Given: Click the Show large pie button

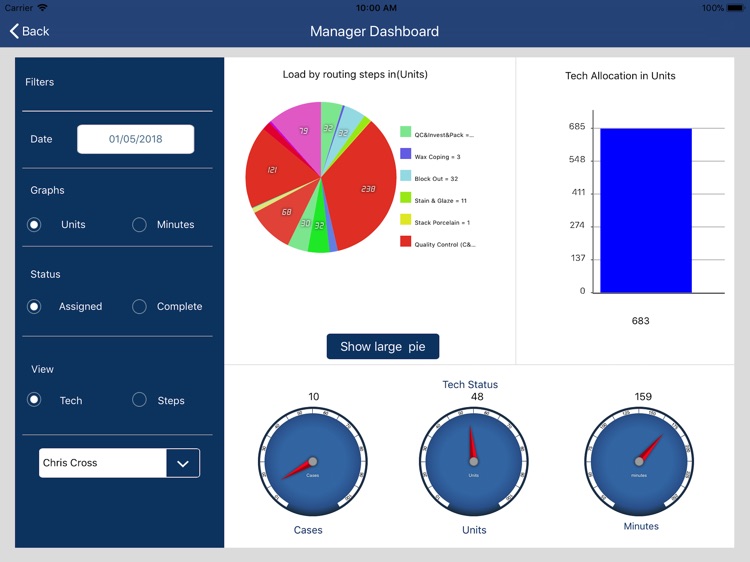Looking at the screenshot, I should (x=383, y=346).
